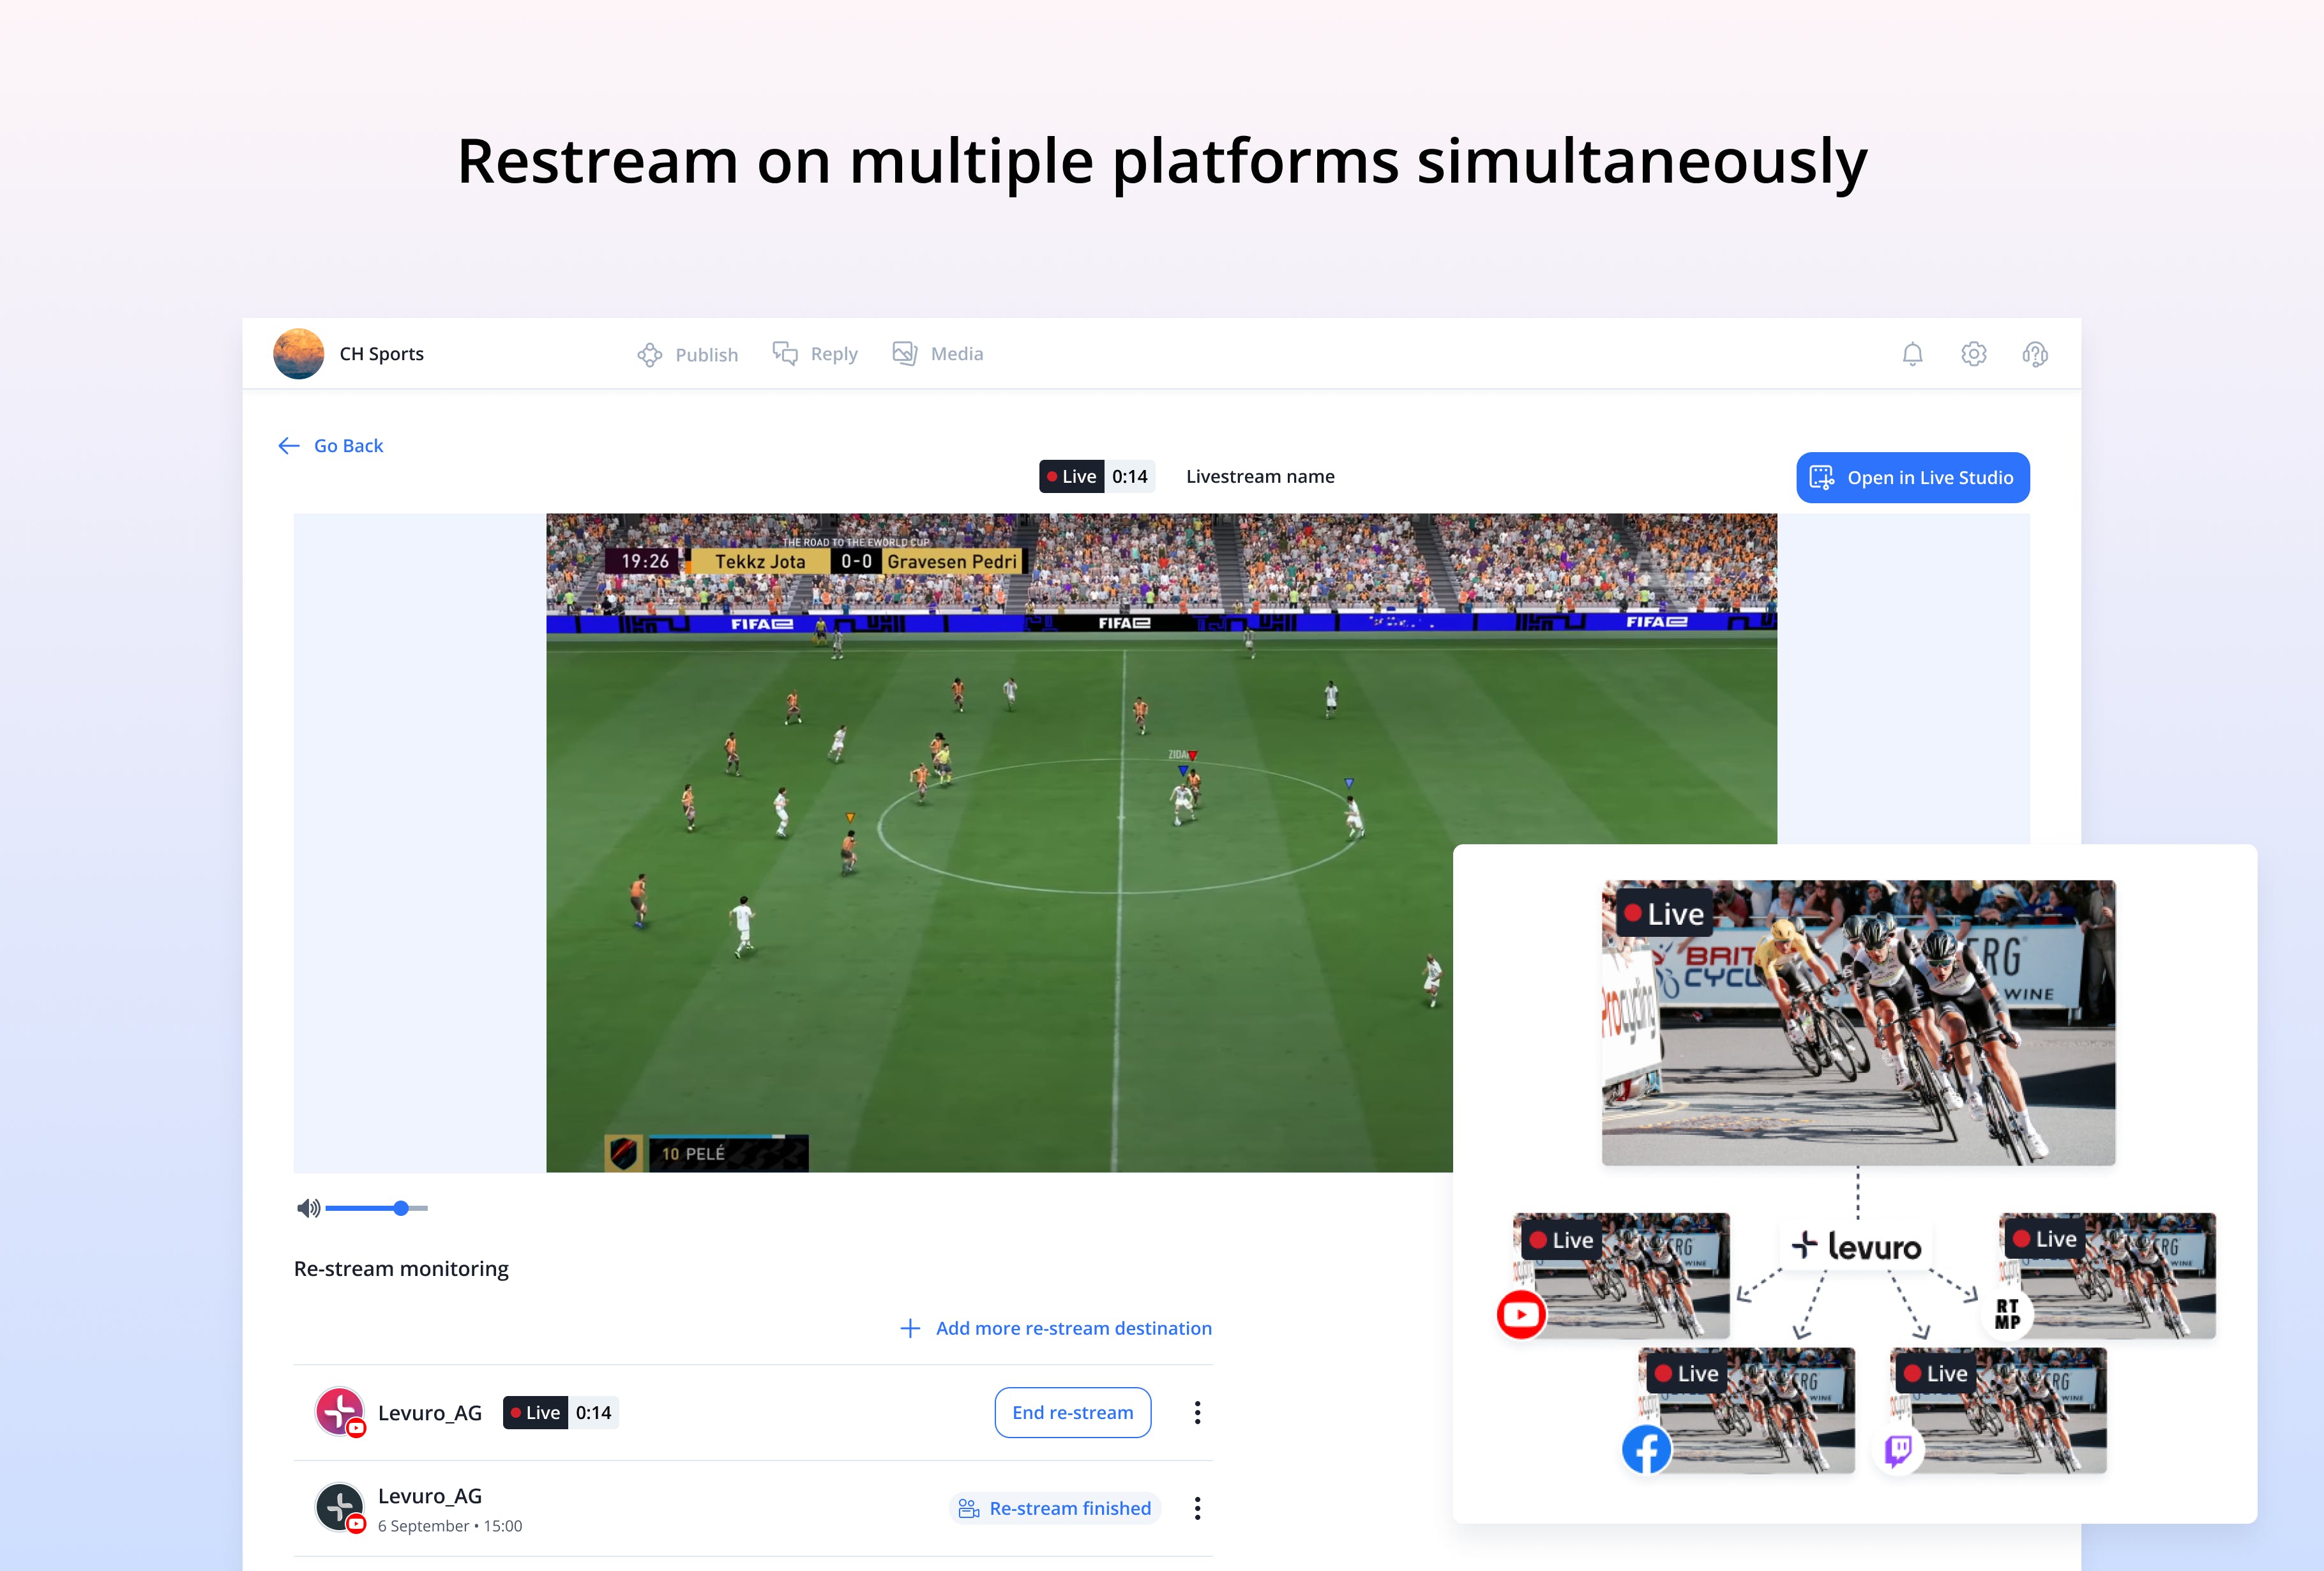
Task: Mute audio via the speaker icon
Action: click(x=308, y=1208)
